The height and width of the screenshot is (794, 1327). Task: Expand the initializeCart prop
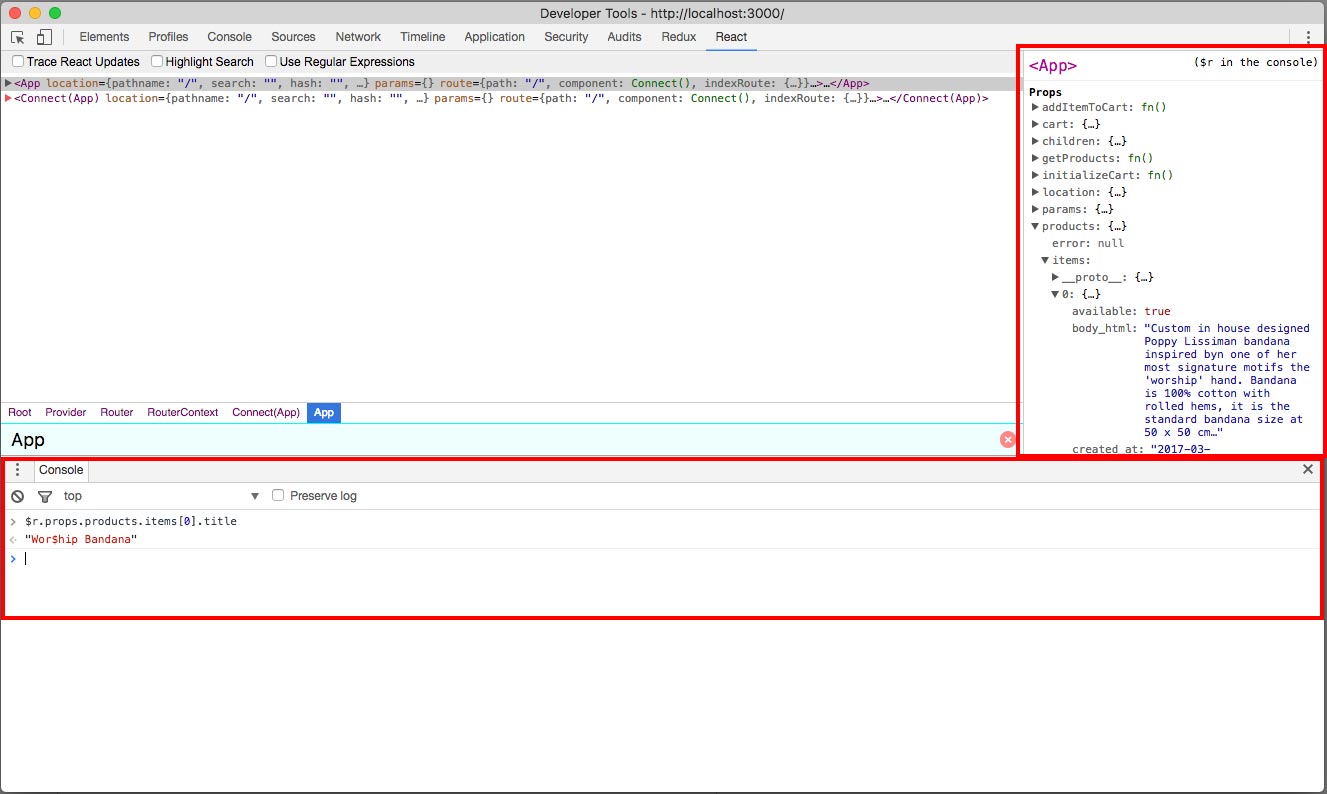click(x=1035, y=175)
